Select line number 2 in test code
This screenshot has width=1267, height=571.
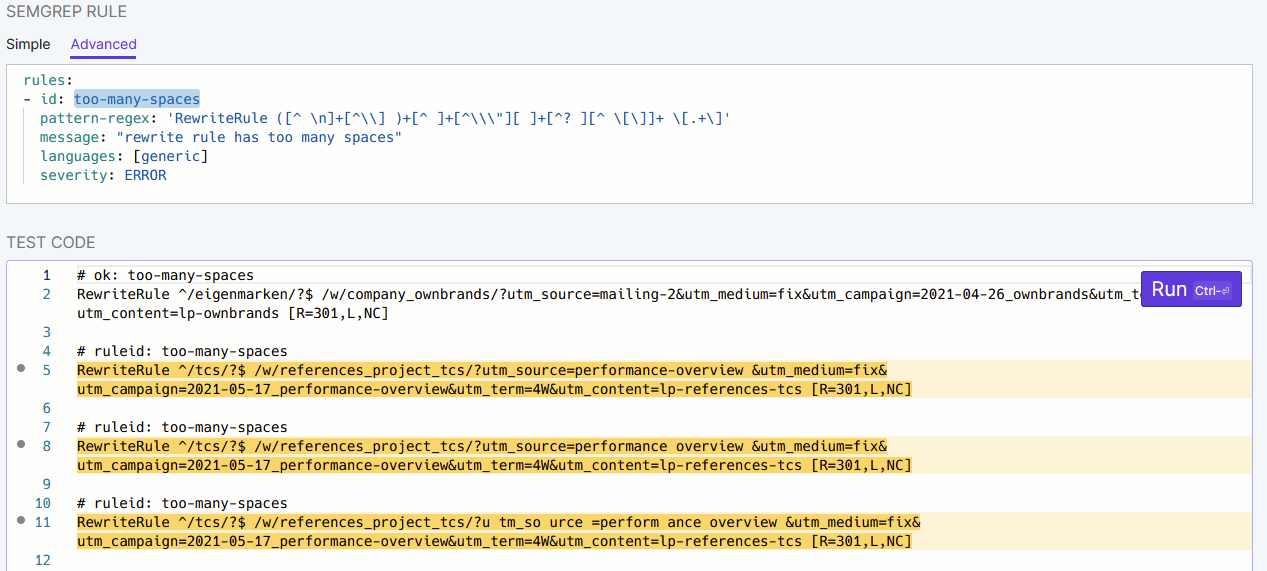coord(46,294)
